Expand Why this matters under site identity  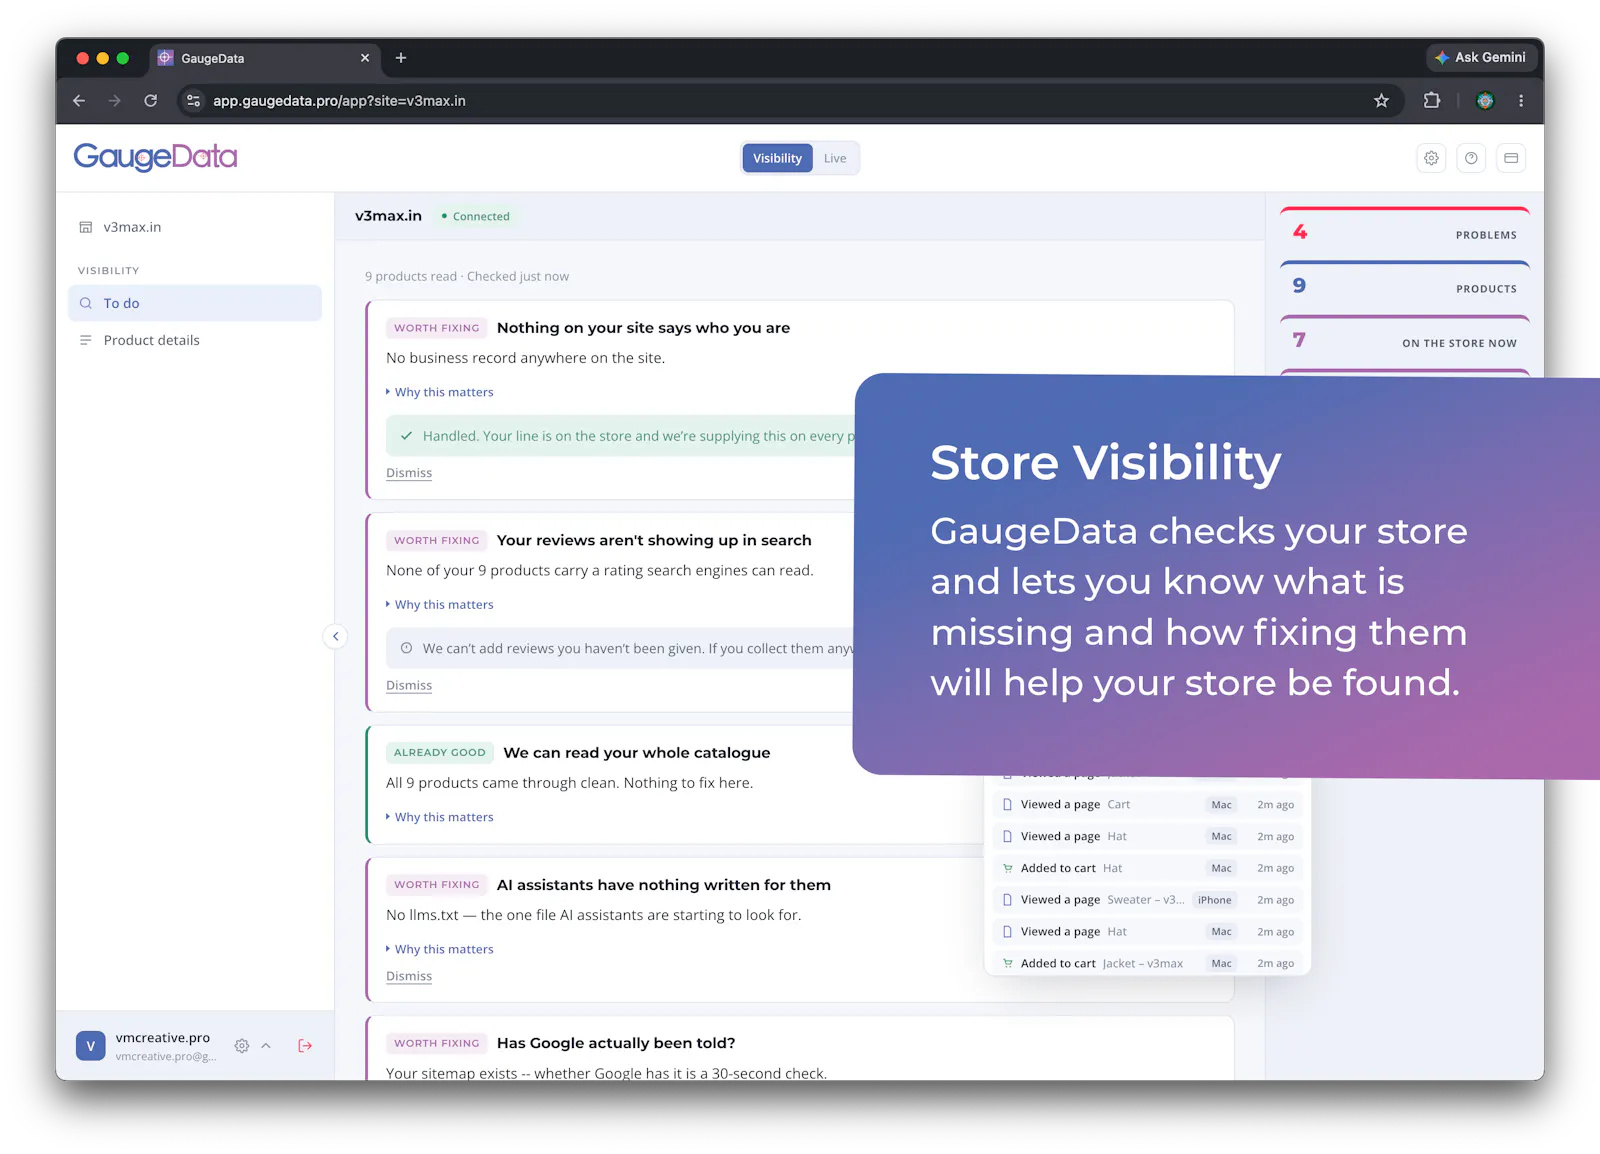[x=440, y=392]
